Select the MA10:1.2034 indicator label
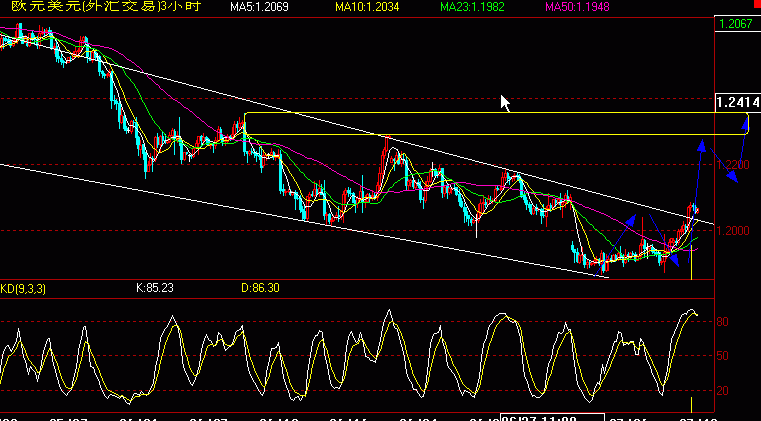The height and width of the screenshot is (421, 761). [x=367, y=7]
